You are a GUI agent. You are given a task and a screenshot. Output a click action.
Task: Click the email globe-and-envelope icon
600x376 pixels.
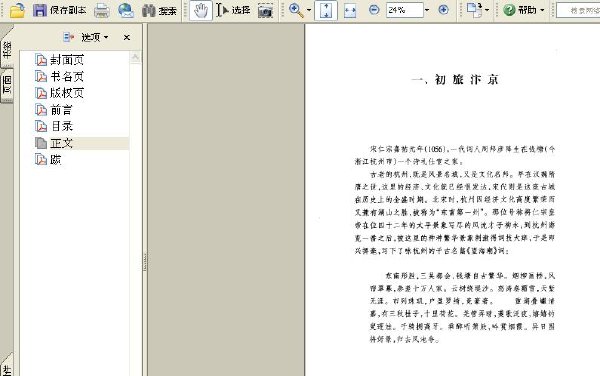[126, 10]
